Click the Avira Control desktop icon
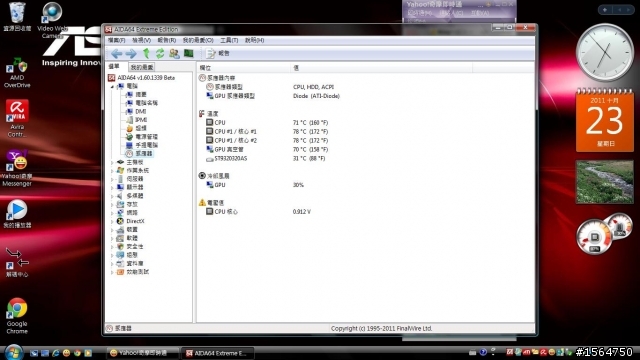 tap(17, 118)
